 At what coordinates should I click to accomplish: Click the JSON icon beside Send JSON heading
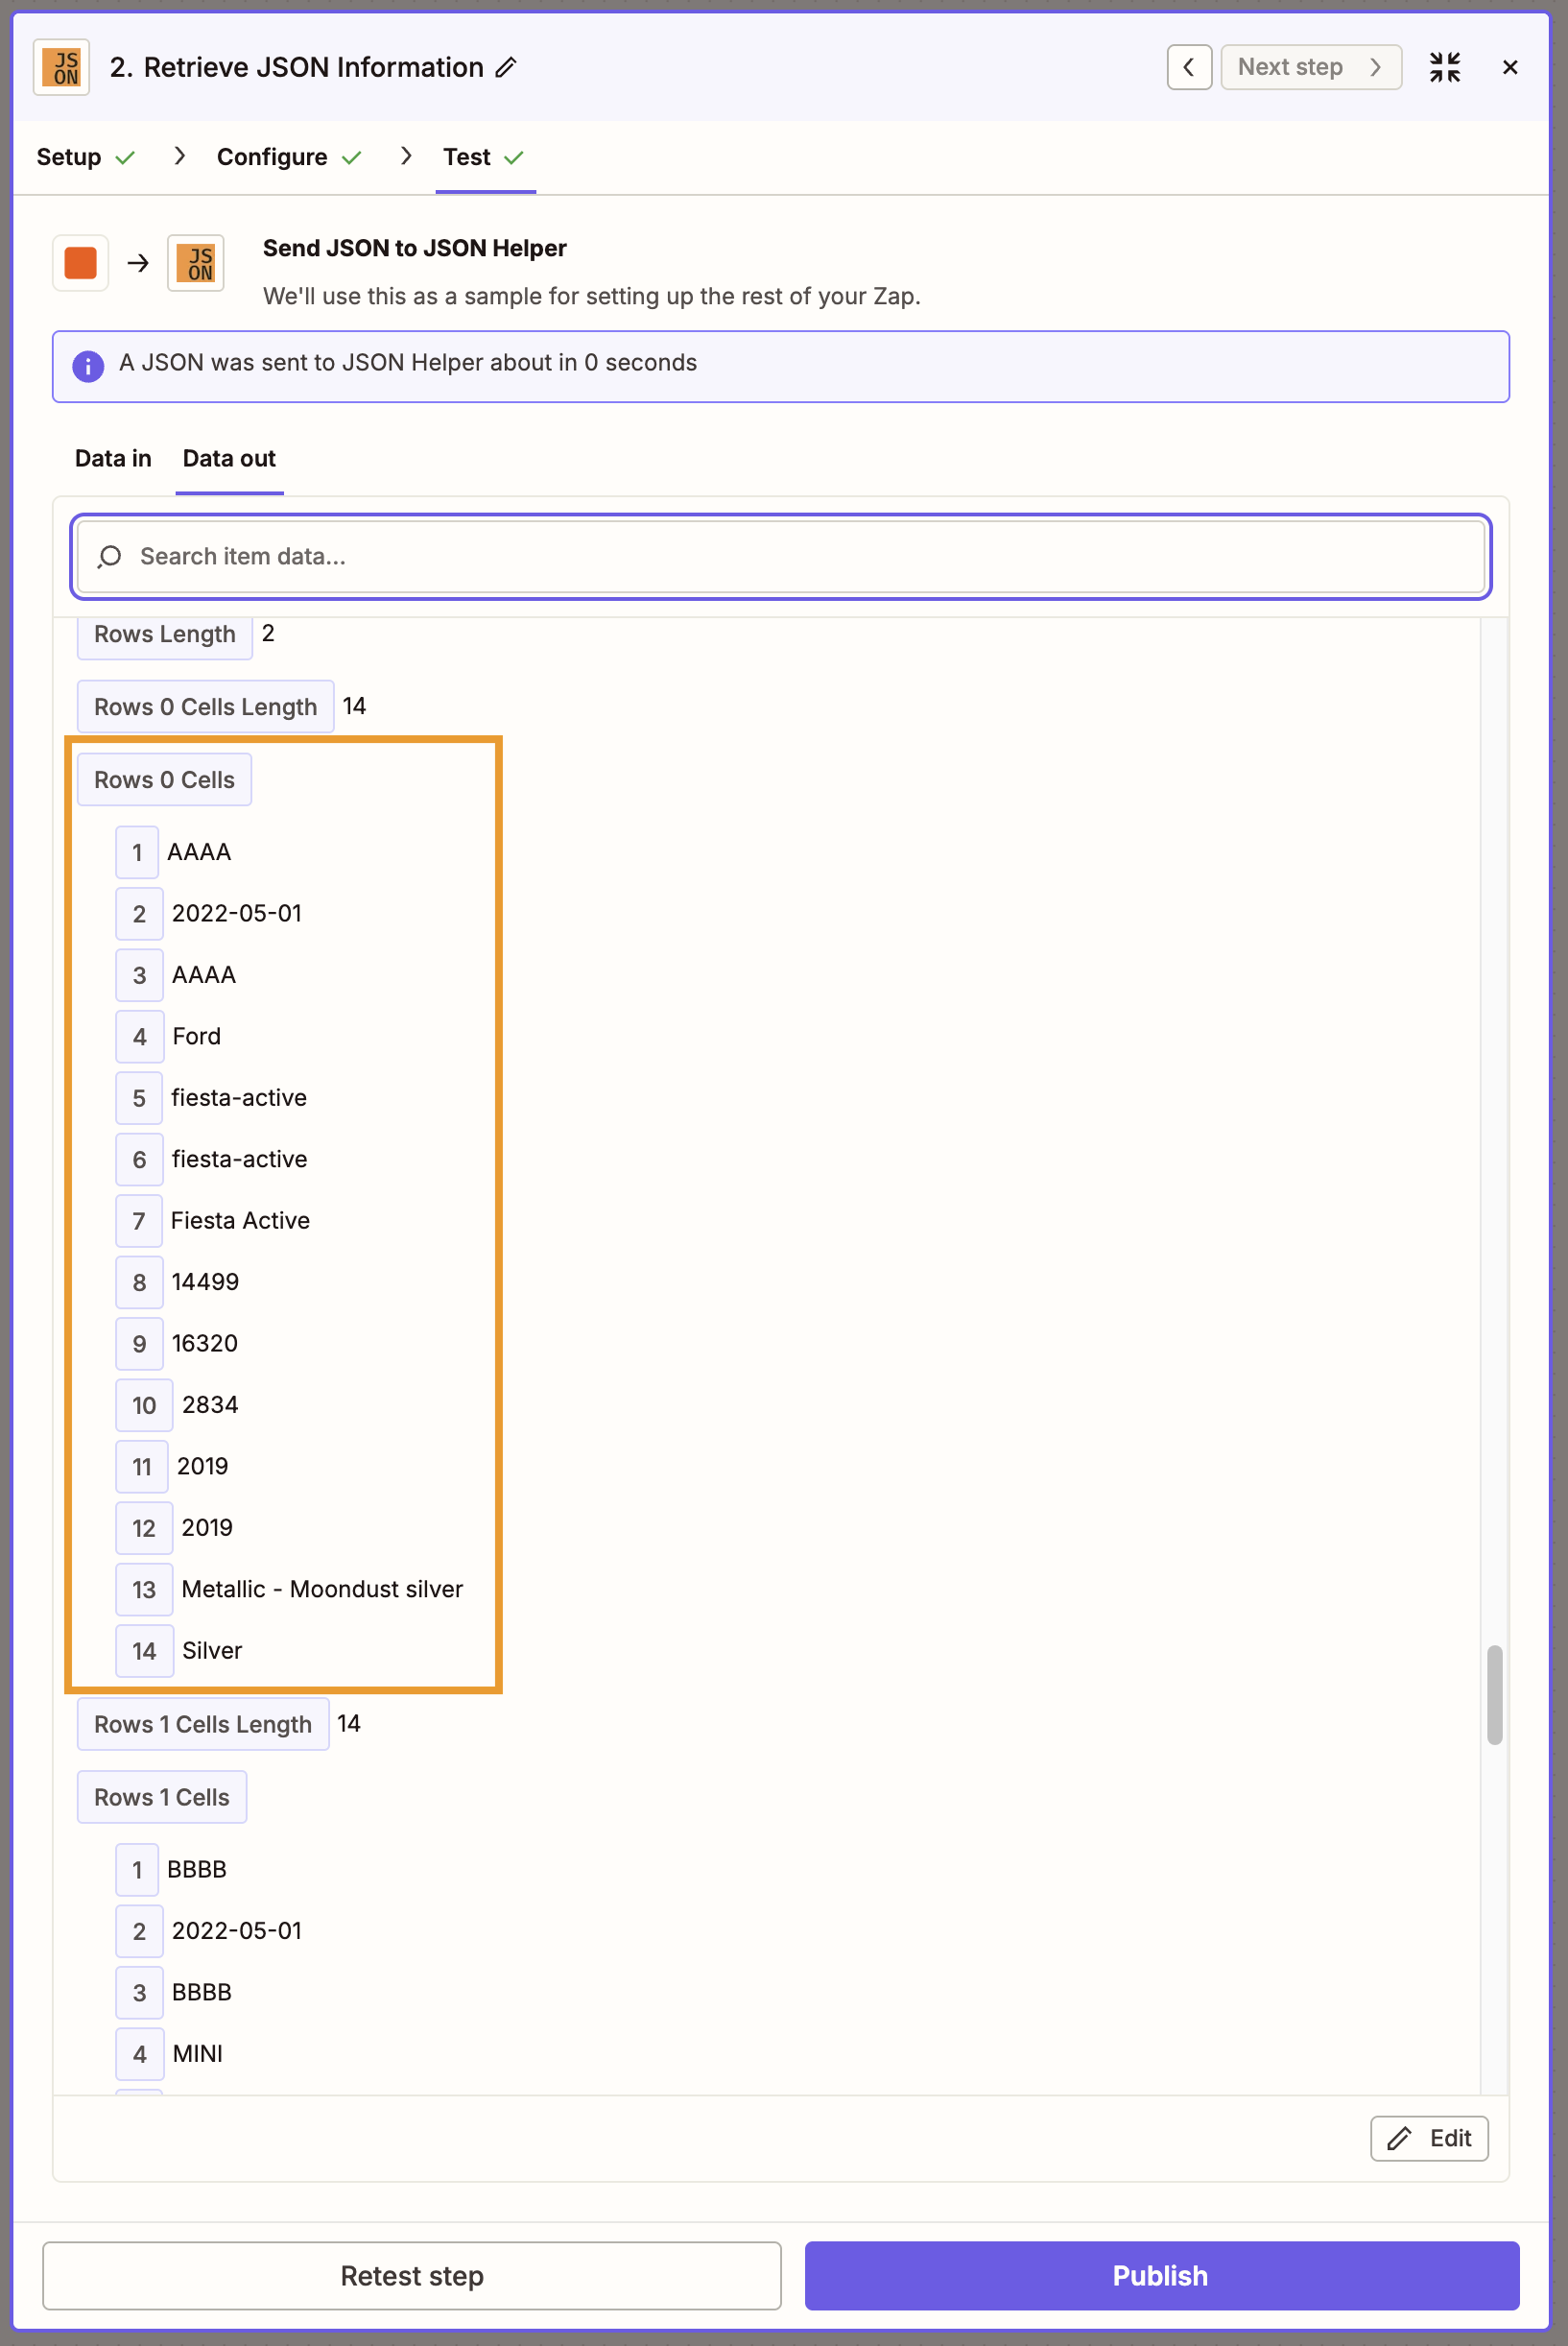pos(196,263)
